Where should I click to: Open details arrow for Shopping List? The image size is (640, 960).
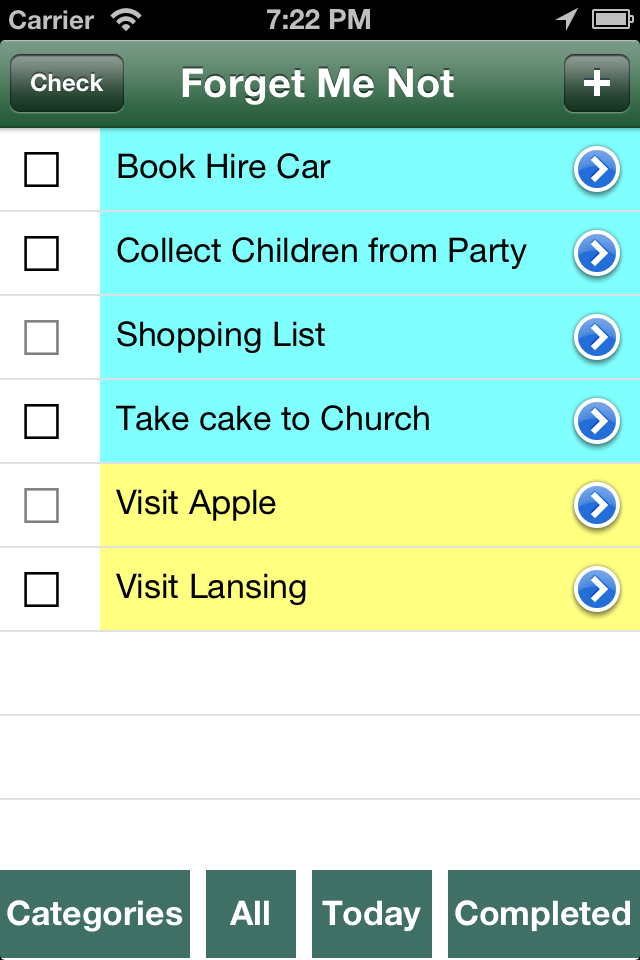(596, 339)
